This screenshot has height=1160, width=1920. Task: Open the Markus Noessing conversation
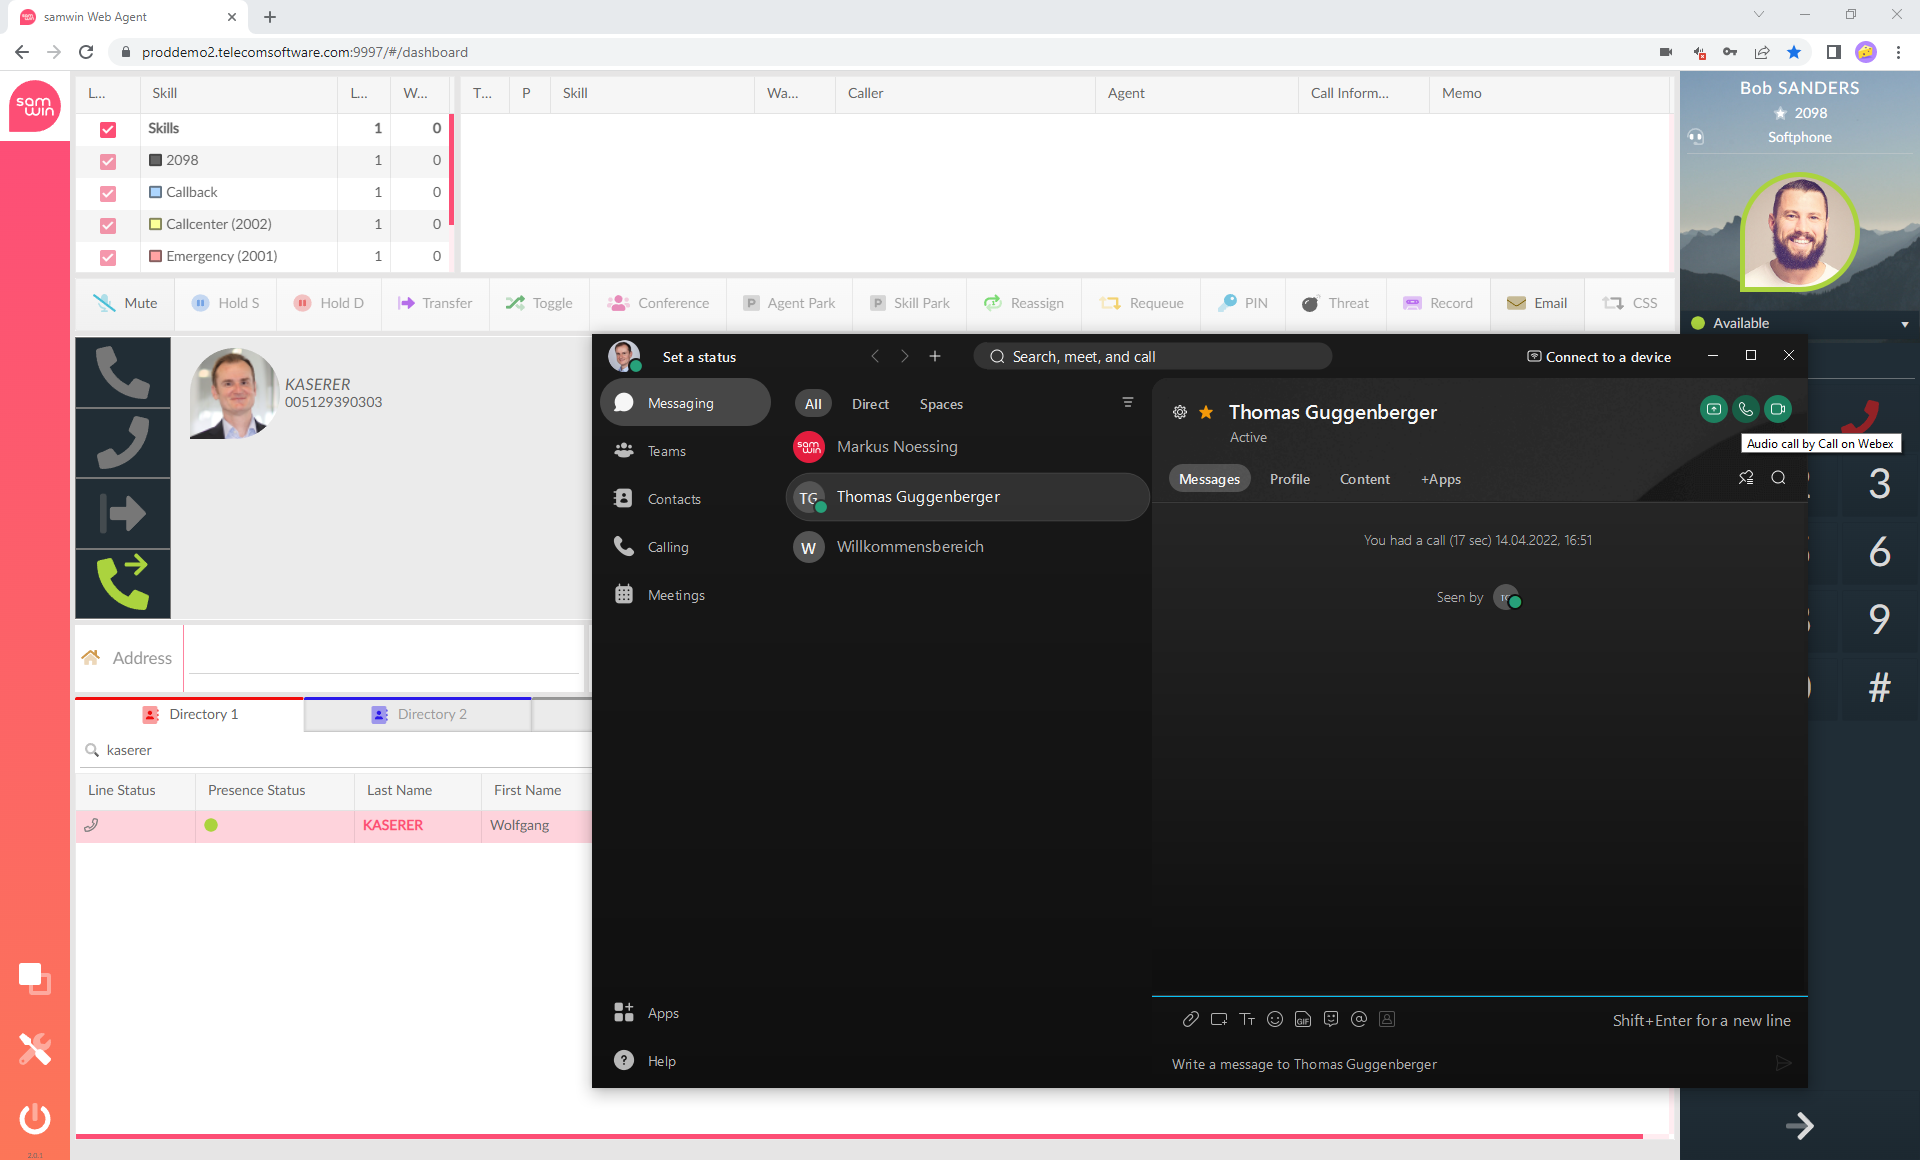(x=967, y=447)
